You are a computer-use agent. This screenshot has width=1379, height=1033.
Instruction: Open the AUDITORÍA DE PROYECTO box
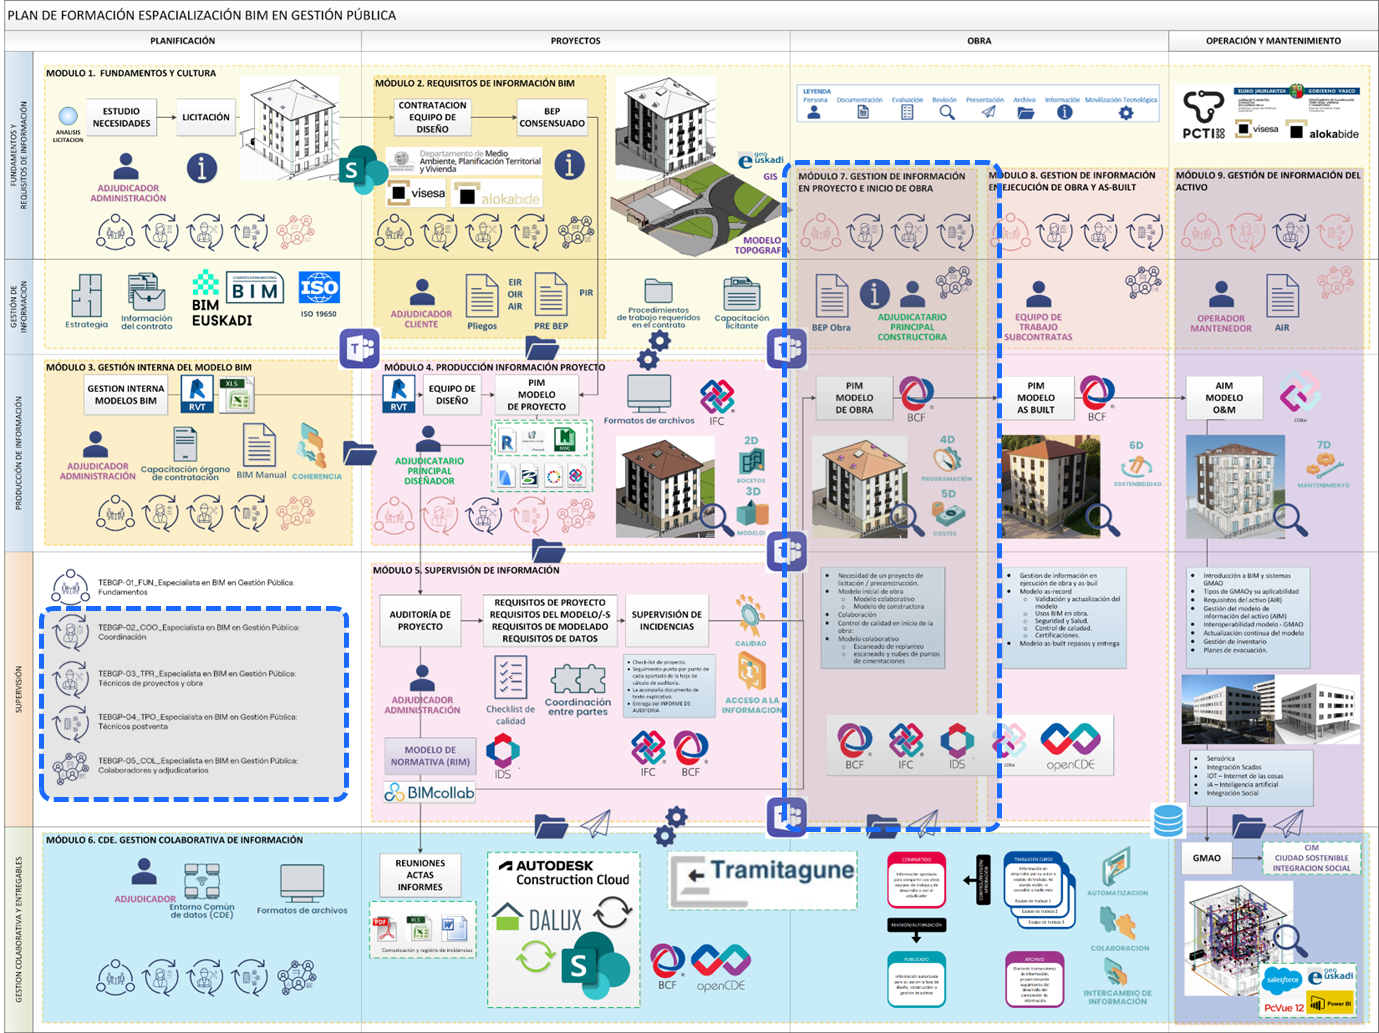click(x=420, y=620)
